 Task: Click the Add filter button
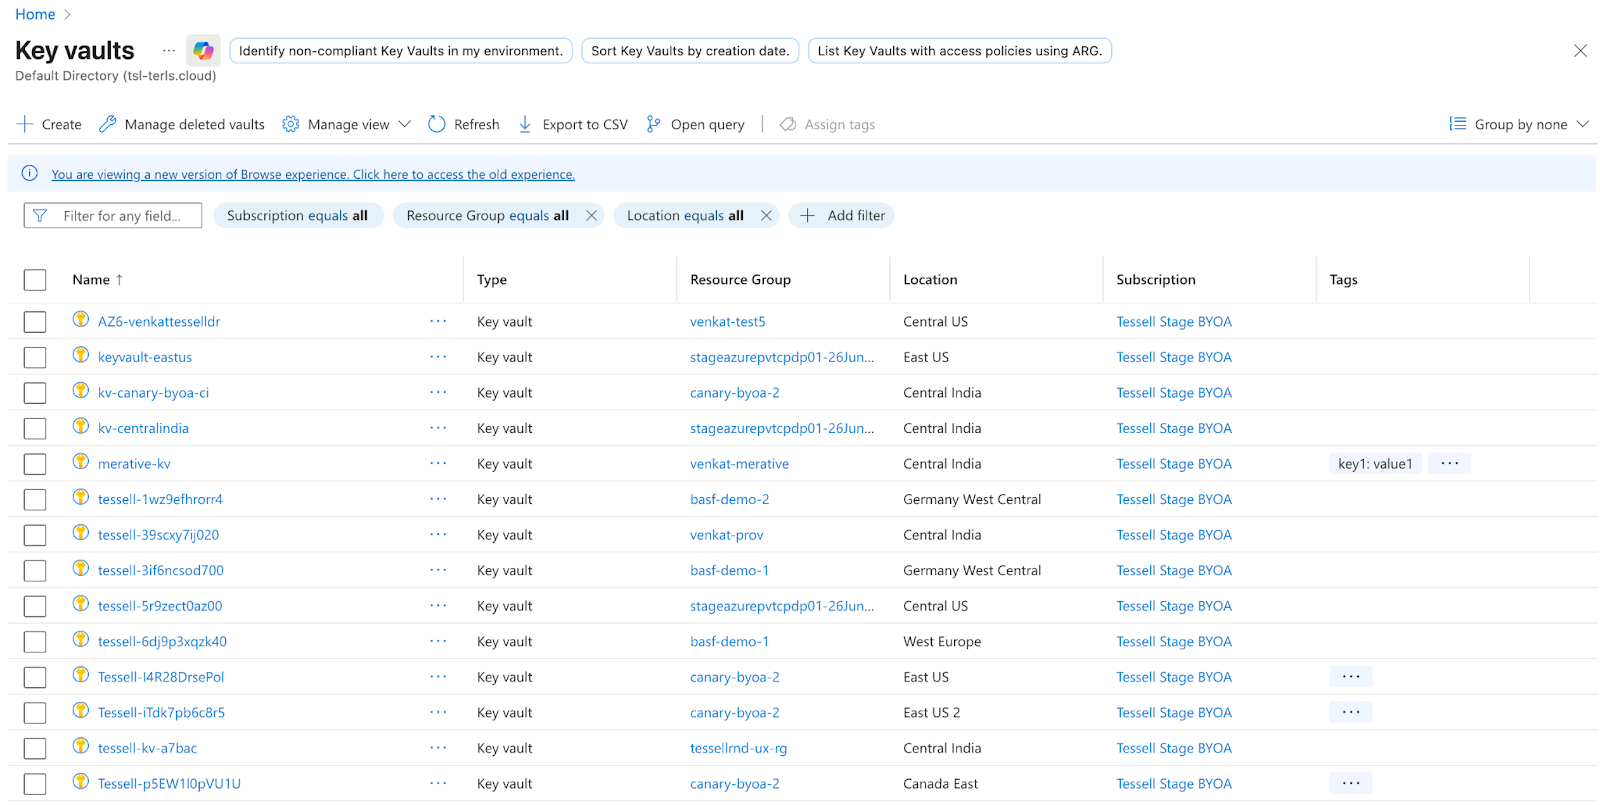pos(842,216)
